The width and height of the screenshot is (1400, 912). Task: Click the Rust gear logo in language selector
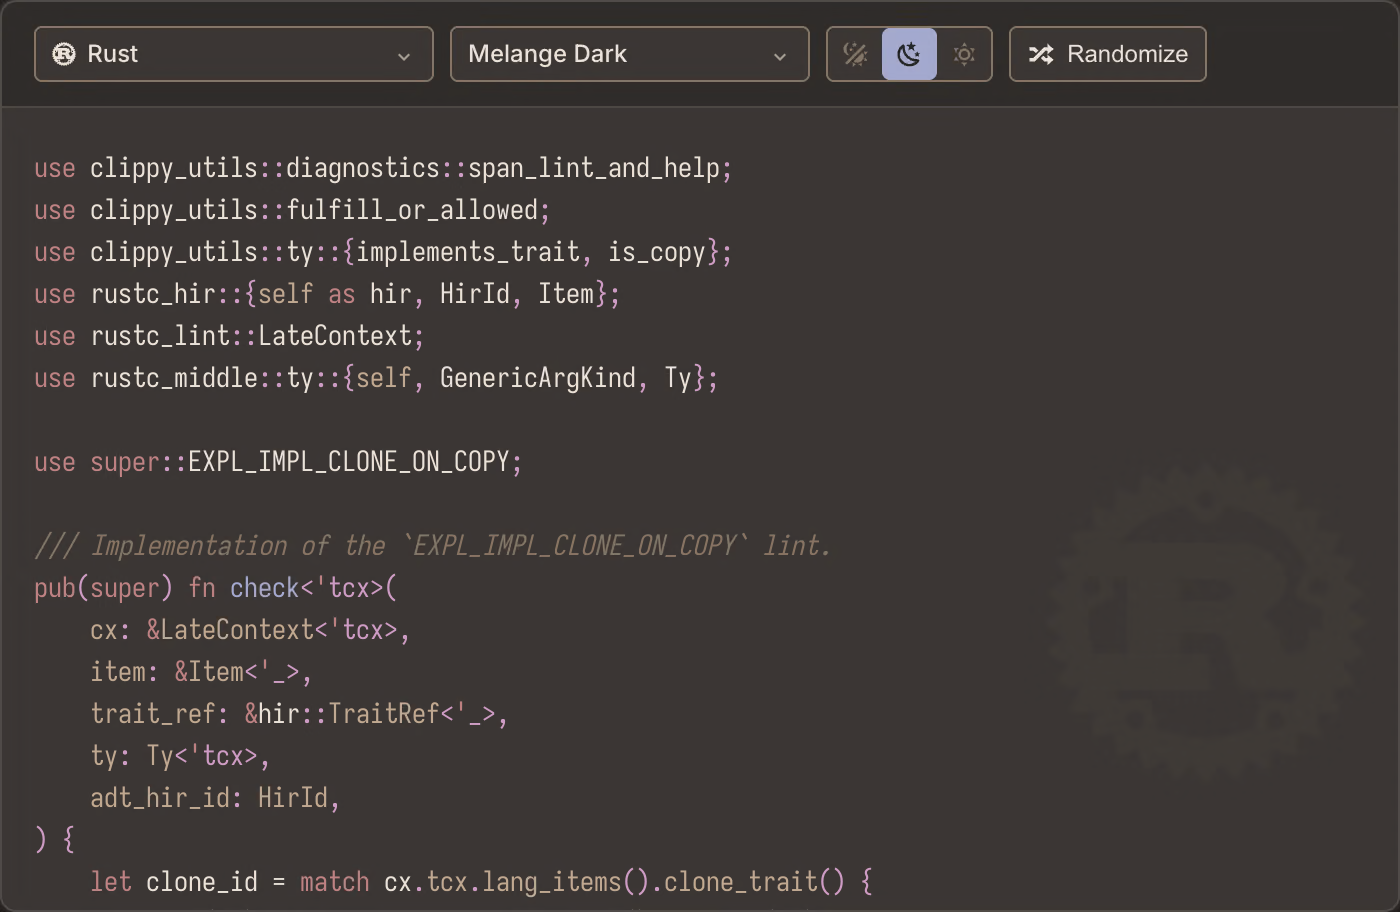coord(64,54)
